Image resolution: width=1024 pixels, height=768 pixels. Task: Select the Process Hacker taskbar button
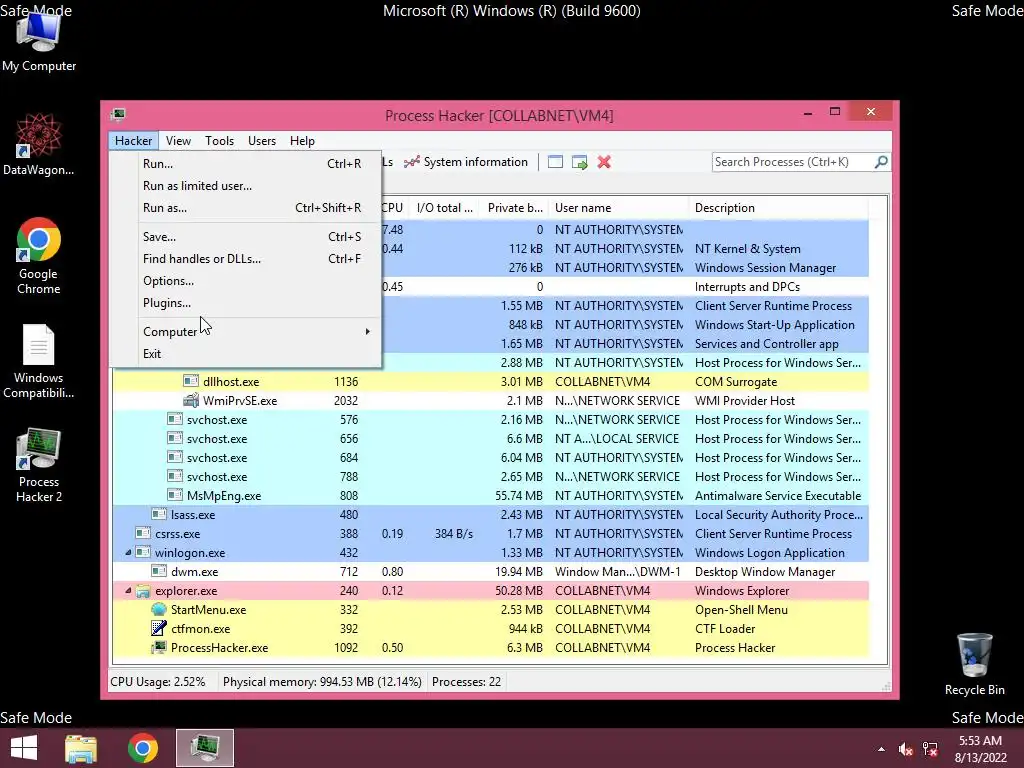(x=204, y=748)
